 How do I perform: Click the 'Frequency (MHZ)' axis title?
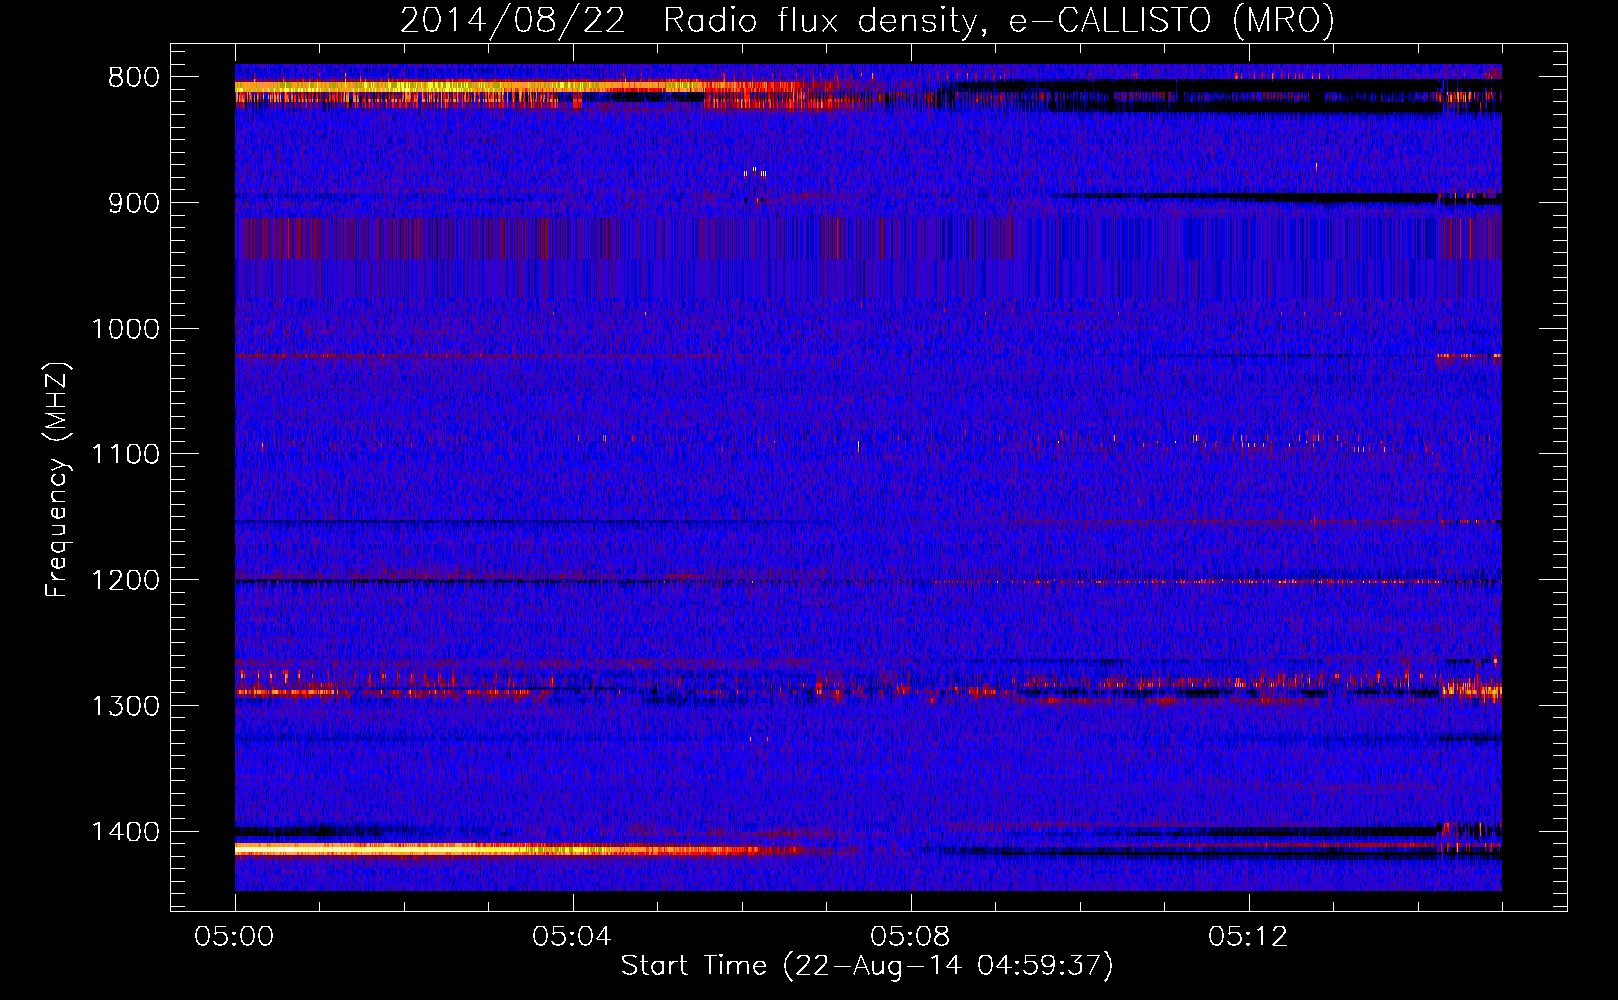tap(58, 480)
